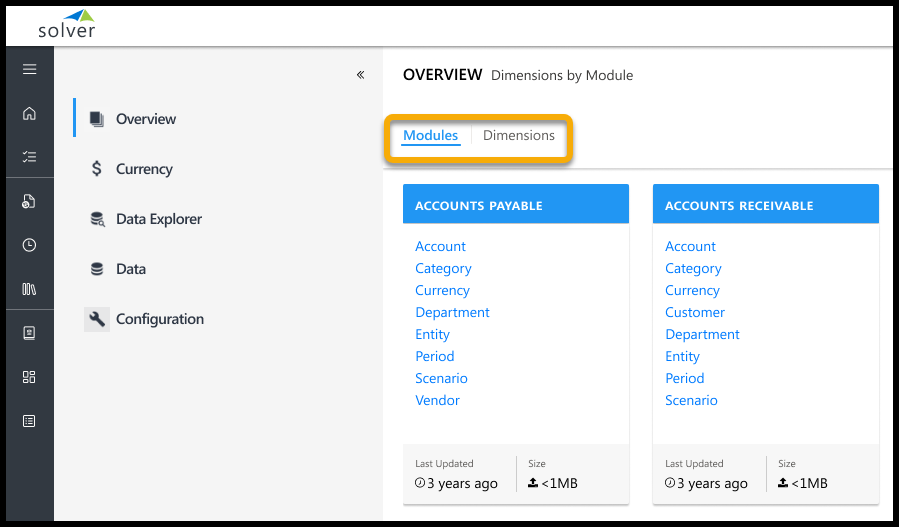Click the list form sidebar icon
Screen dimensions: 899x527
pyautogui.click(x=29, y=421)
